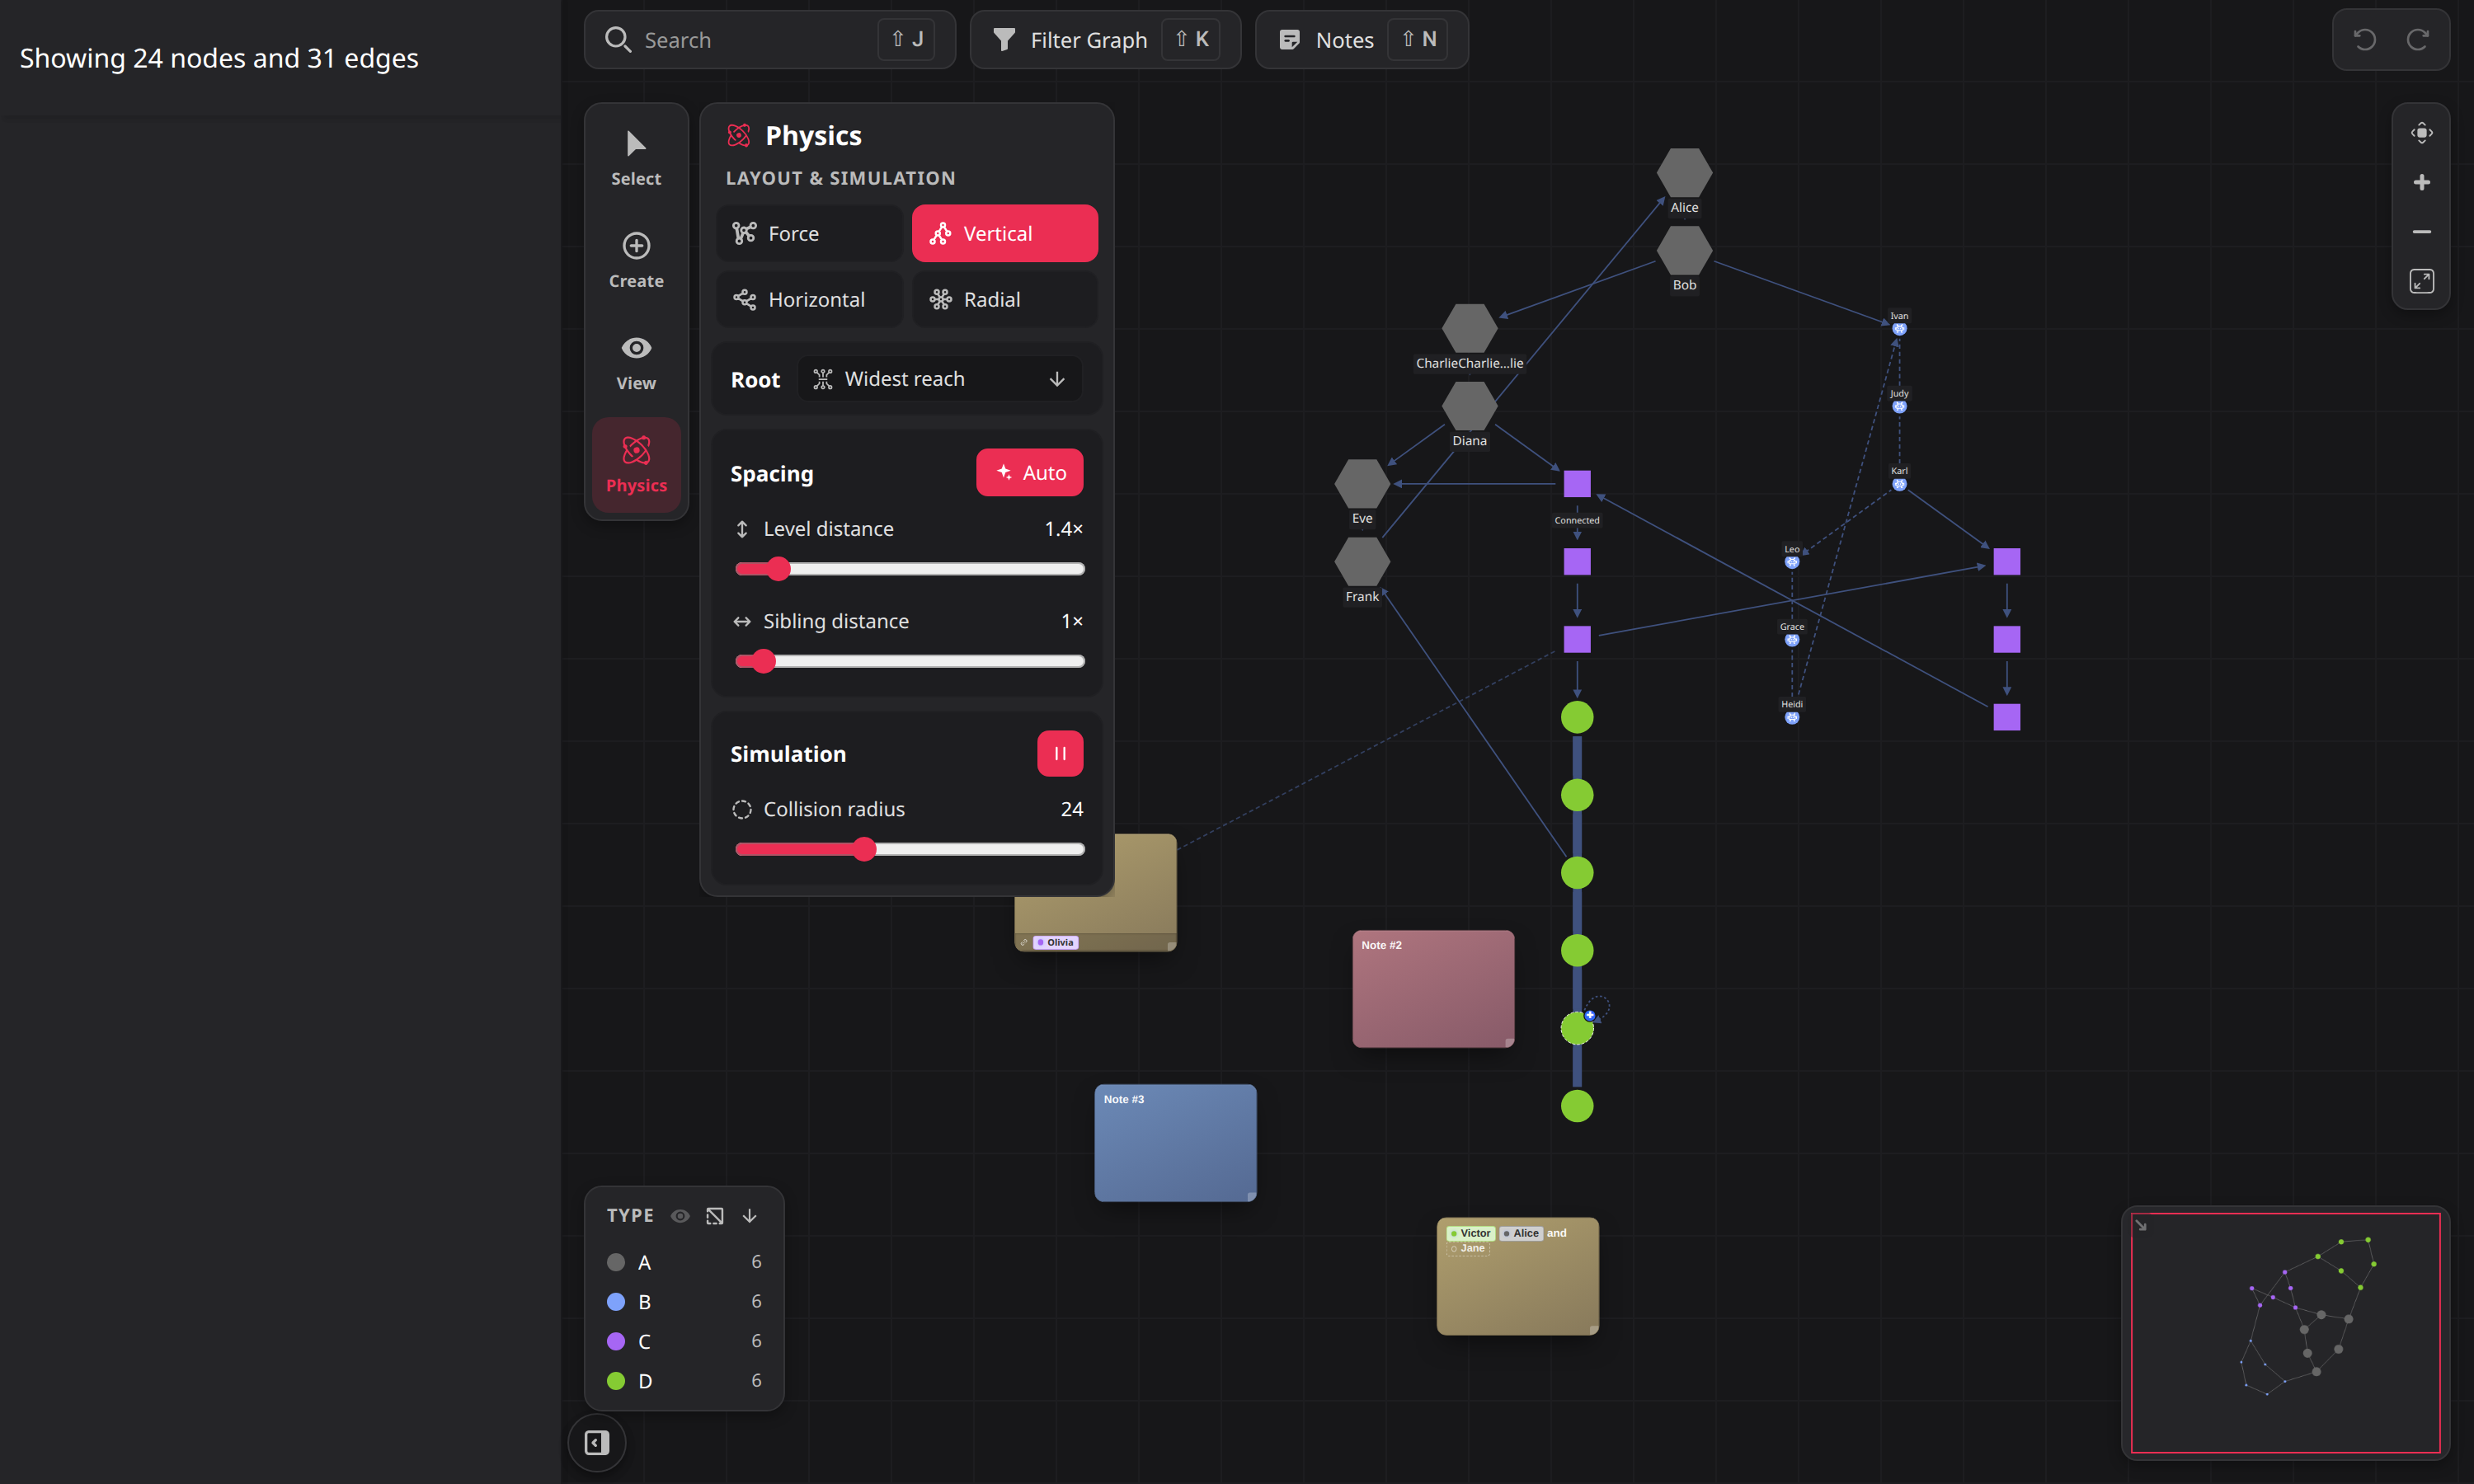Viewport: 2474px width, 1484px height.
Task: Click the Auto spacing button
Action: 1029,472
